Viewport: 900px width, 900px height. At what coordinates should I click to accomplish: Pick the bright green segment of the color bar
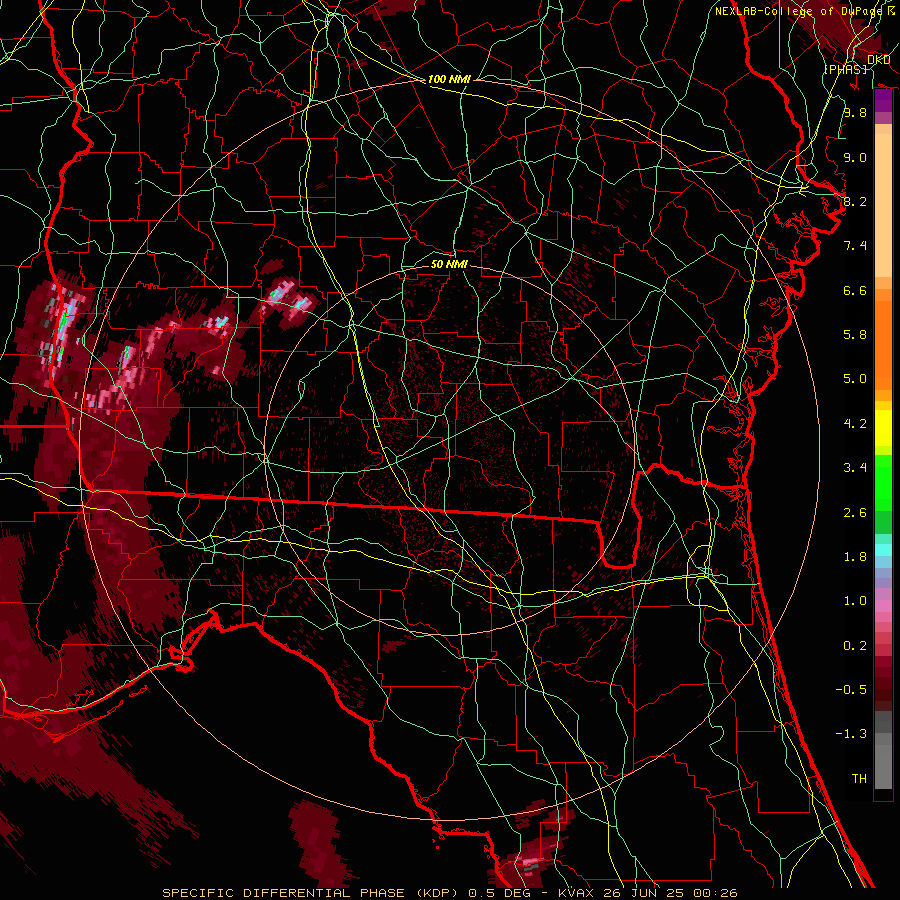(x=883, y=482)
